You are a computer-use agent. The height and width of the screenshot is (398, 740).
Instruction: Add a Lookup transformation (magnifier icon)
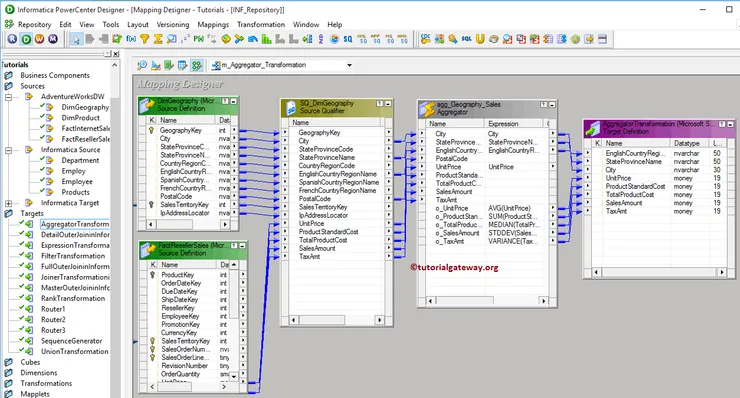click(x=172, y=39)
